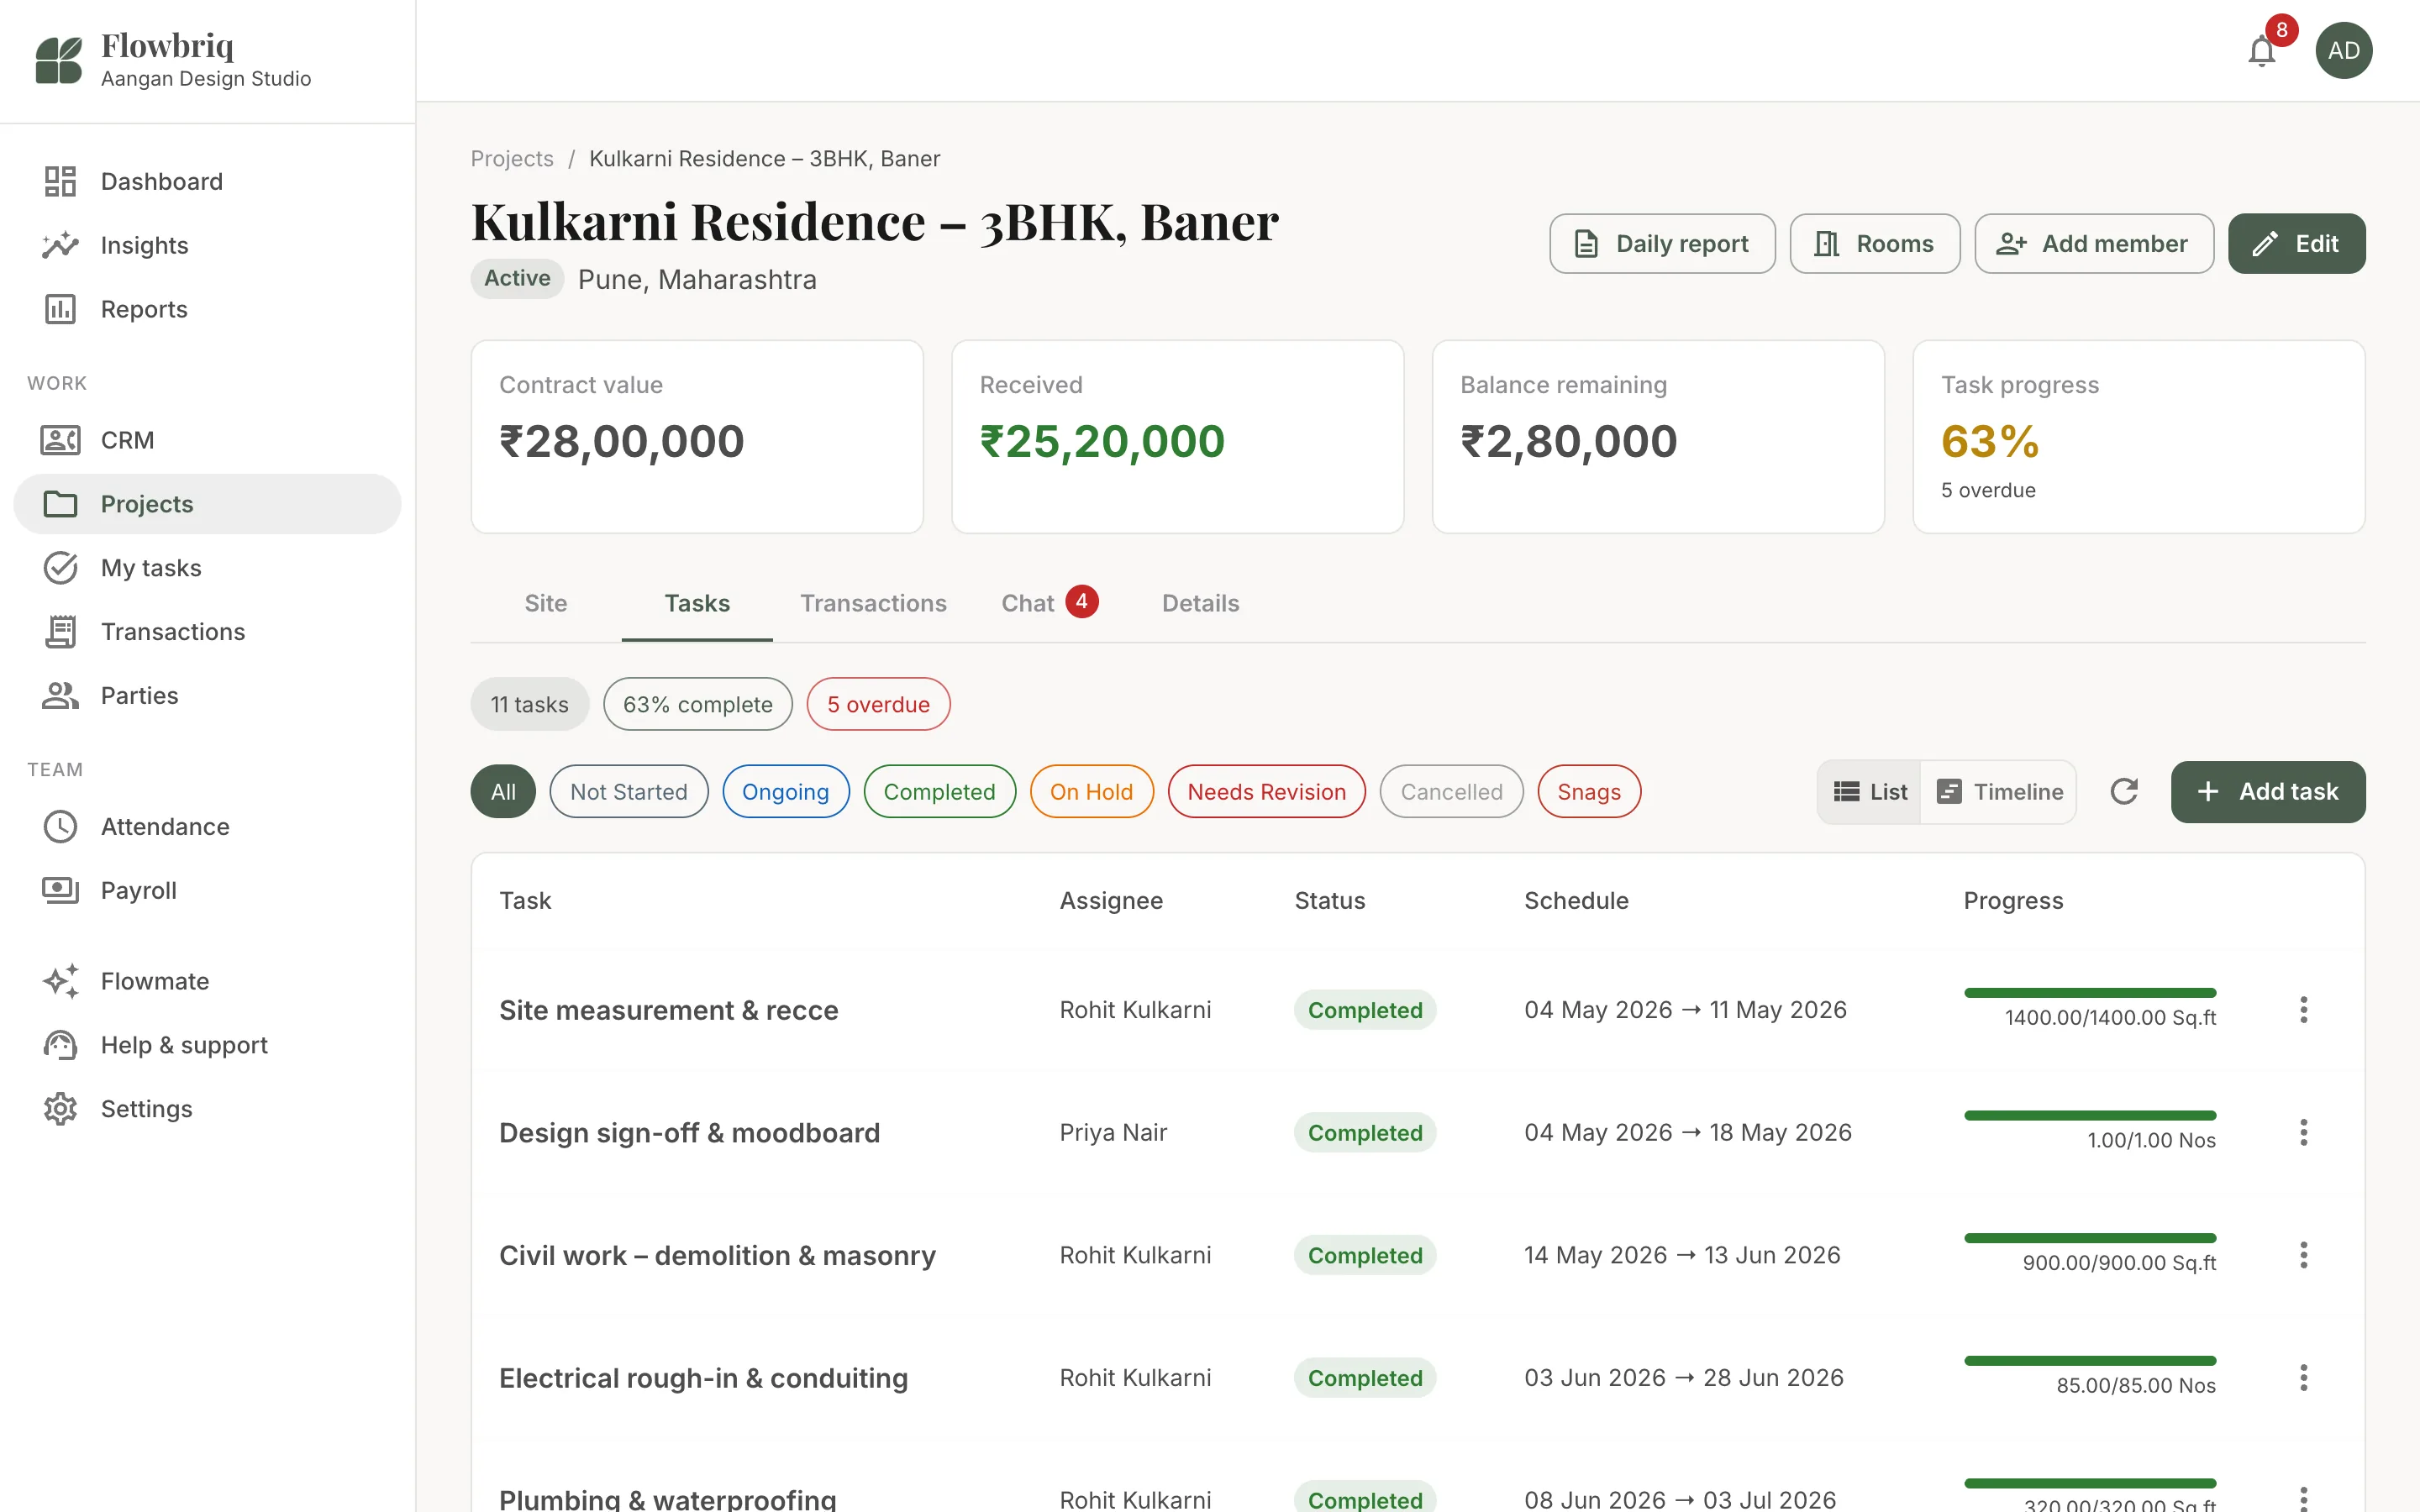Filter tasks by Snags
This screenshot has width=2420, height=1512.
pos(1589,792)
